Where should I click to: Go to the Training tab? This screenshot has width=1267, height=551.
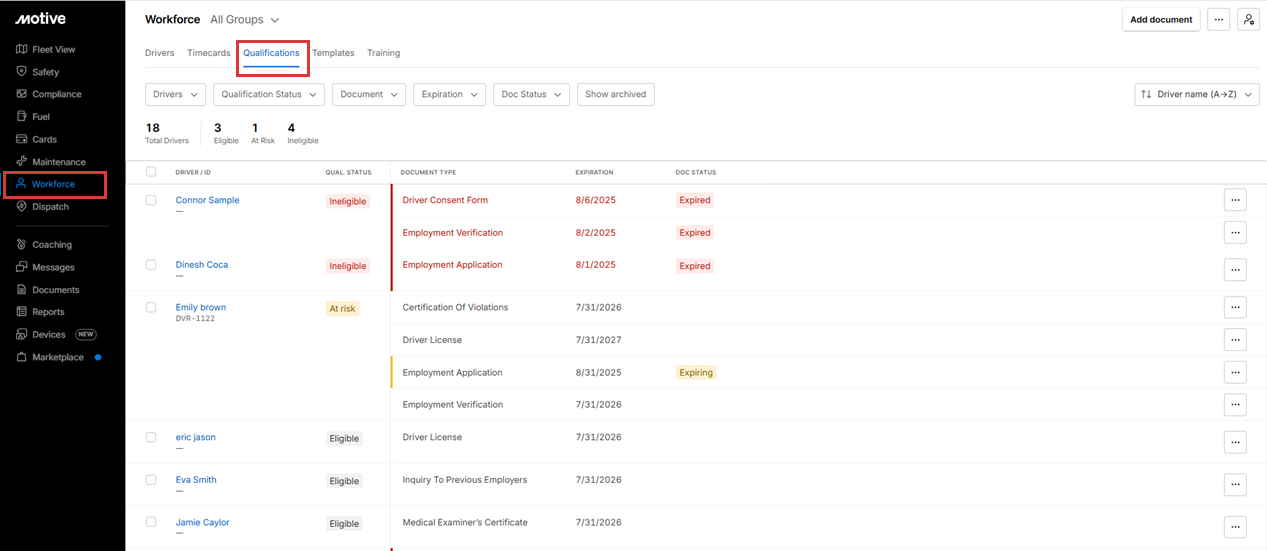point(383,53)
